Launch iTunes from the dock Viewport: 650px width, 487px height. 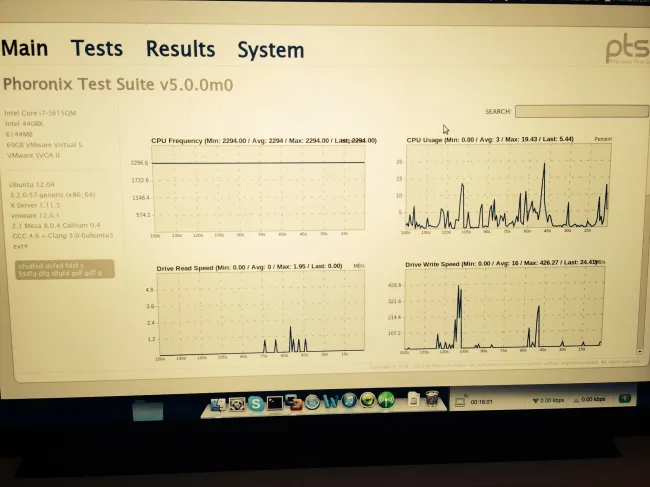pyautogui.click(x=349, y=400)
